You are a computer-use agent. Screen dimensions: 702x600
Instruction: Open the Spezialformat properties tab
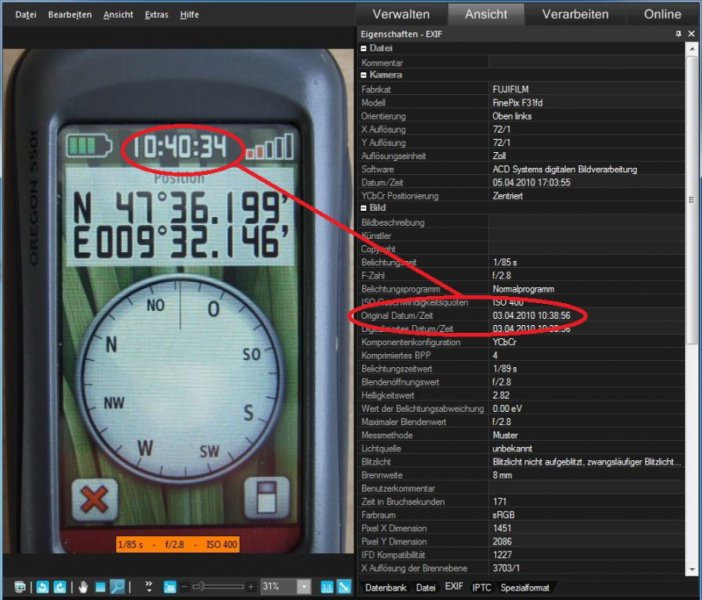point(525,587)
